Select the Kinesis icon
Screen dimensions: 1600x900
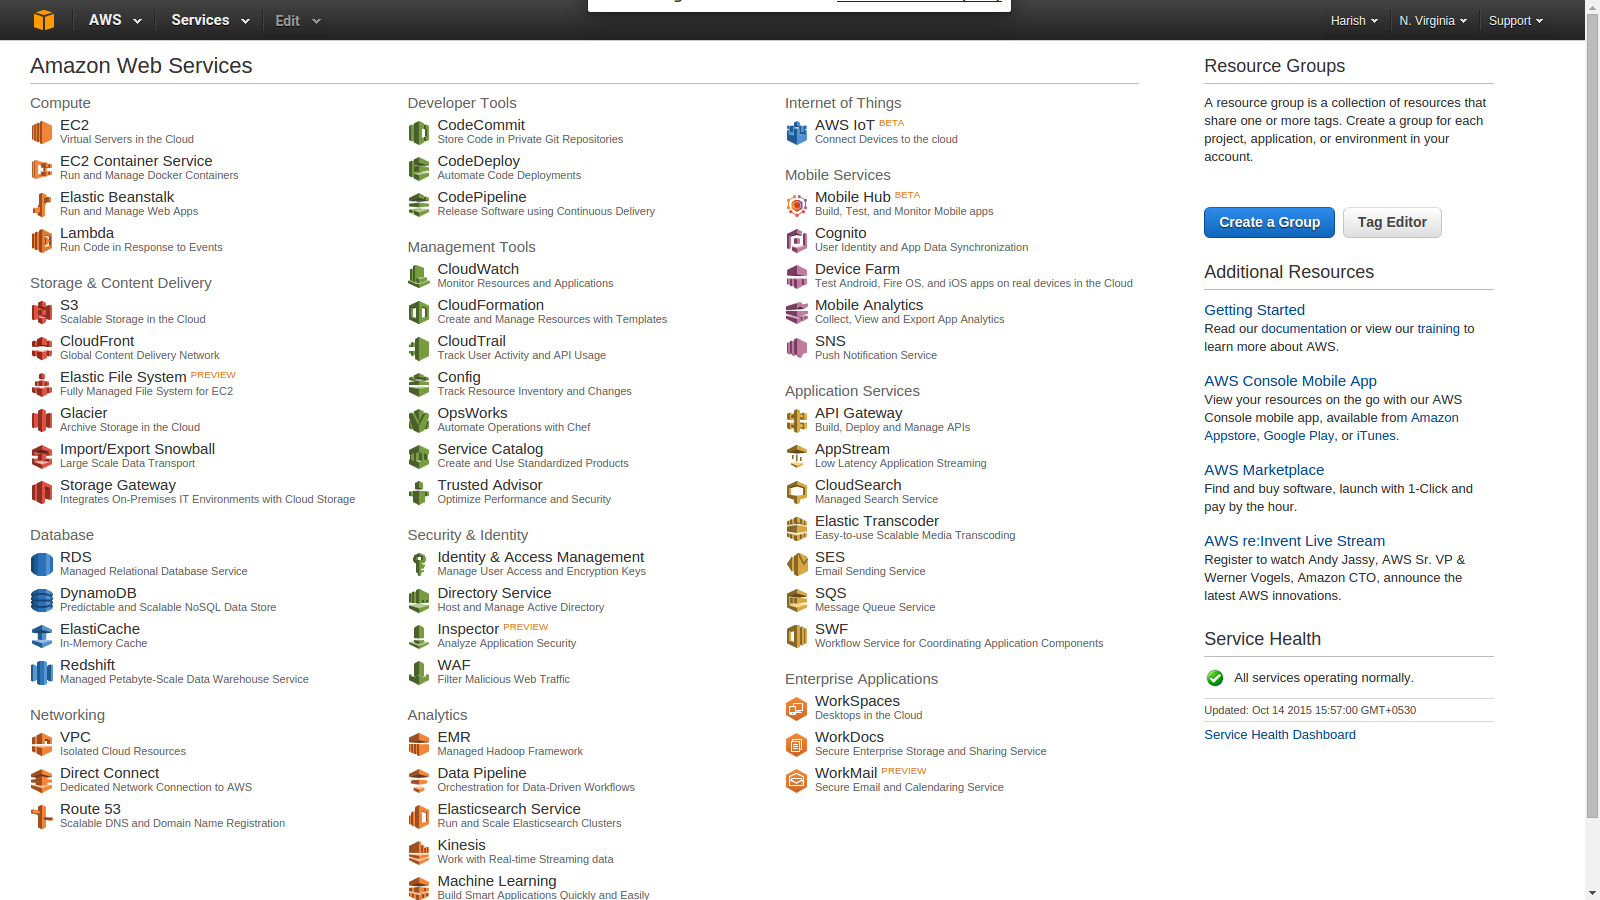pos(419,852)
